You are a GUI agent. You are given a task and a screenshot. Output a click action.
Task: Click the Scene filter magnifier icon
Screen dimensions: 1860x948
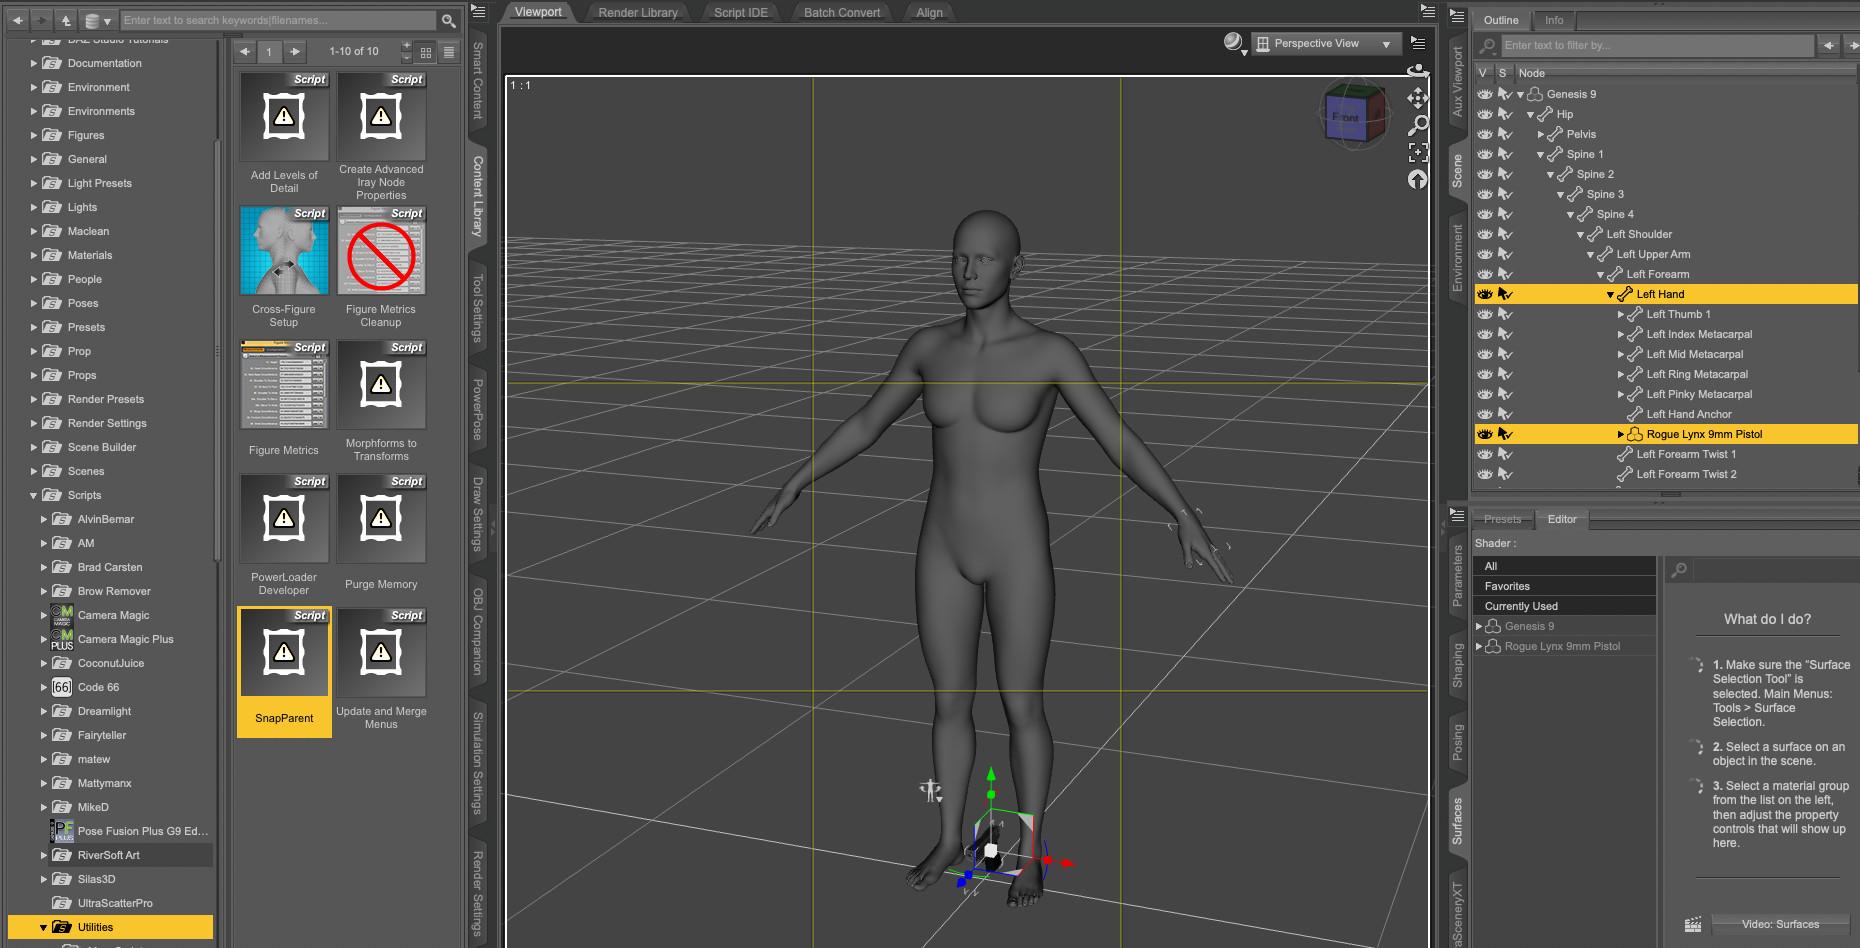[1488, 45]
